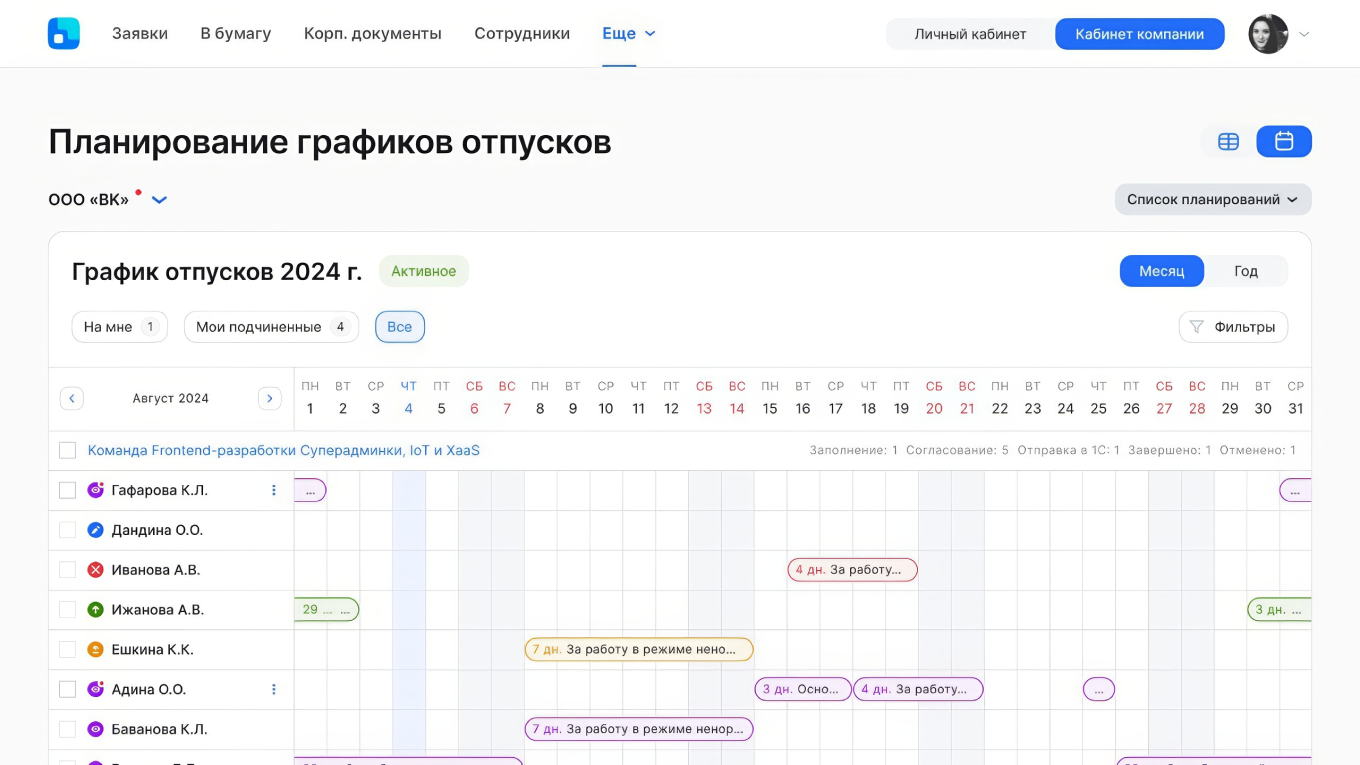Click the next month arrow beside Август 2024
1360x765 pixels.
[x=270, y=398]
